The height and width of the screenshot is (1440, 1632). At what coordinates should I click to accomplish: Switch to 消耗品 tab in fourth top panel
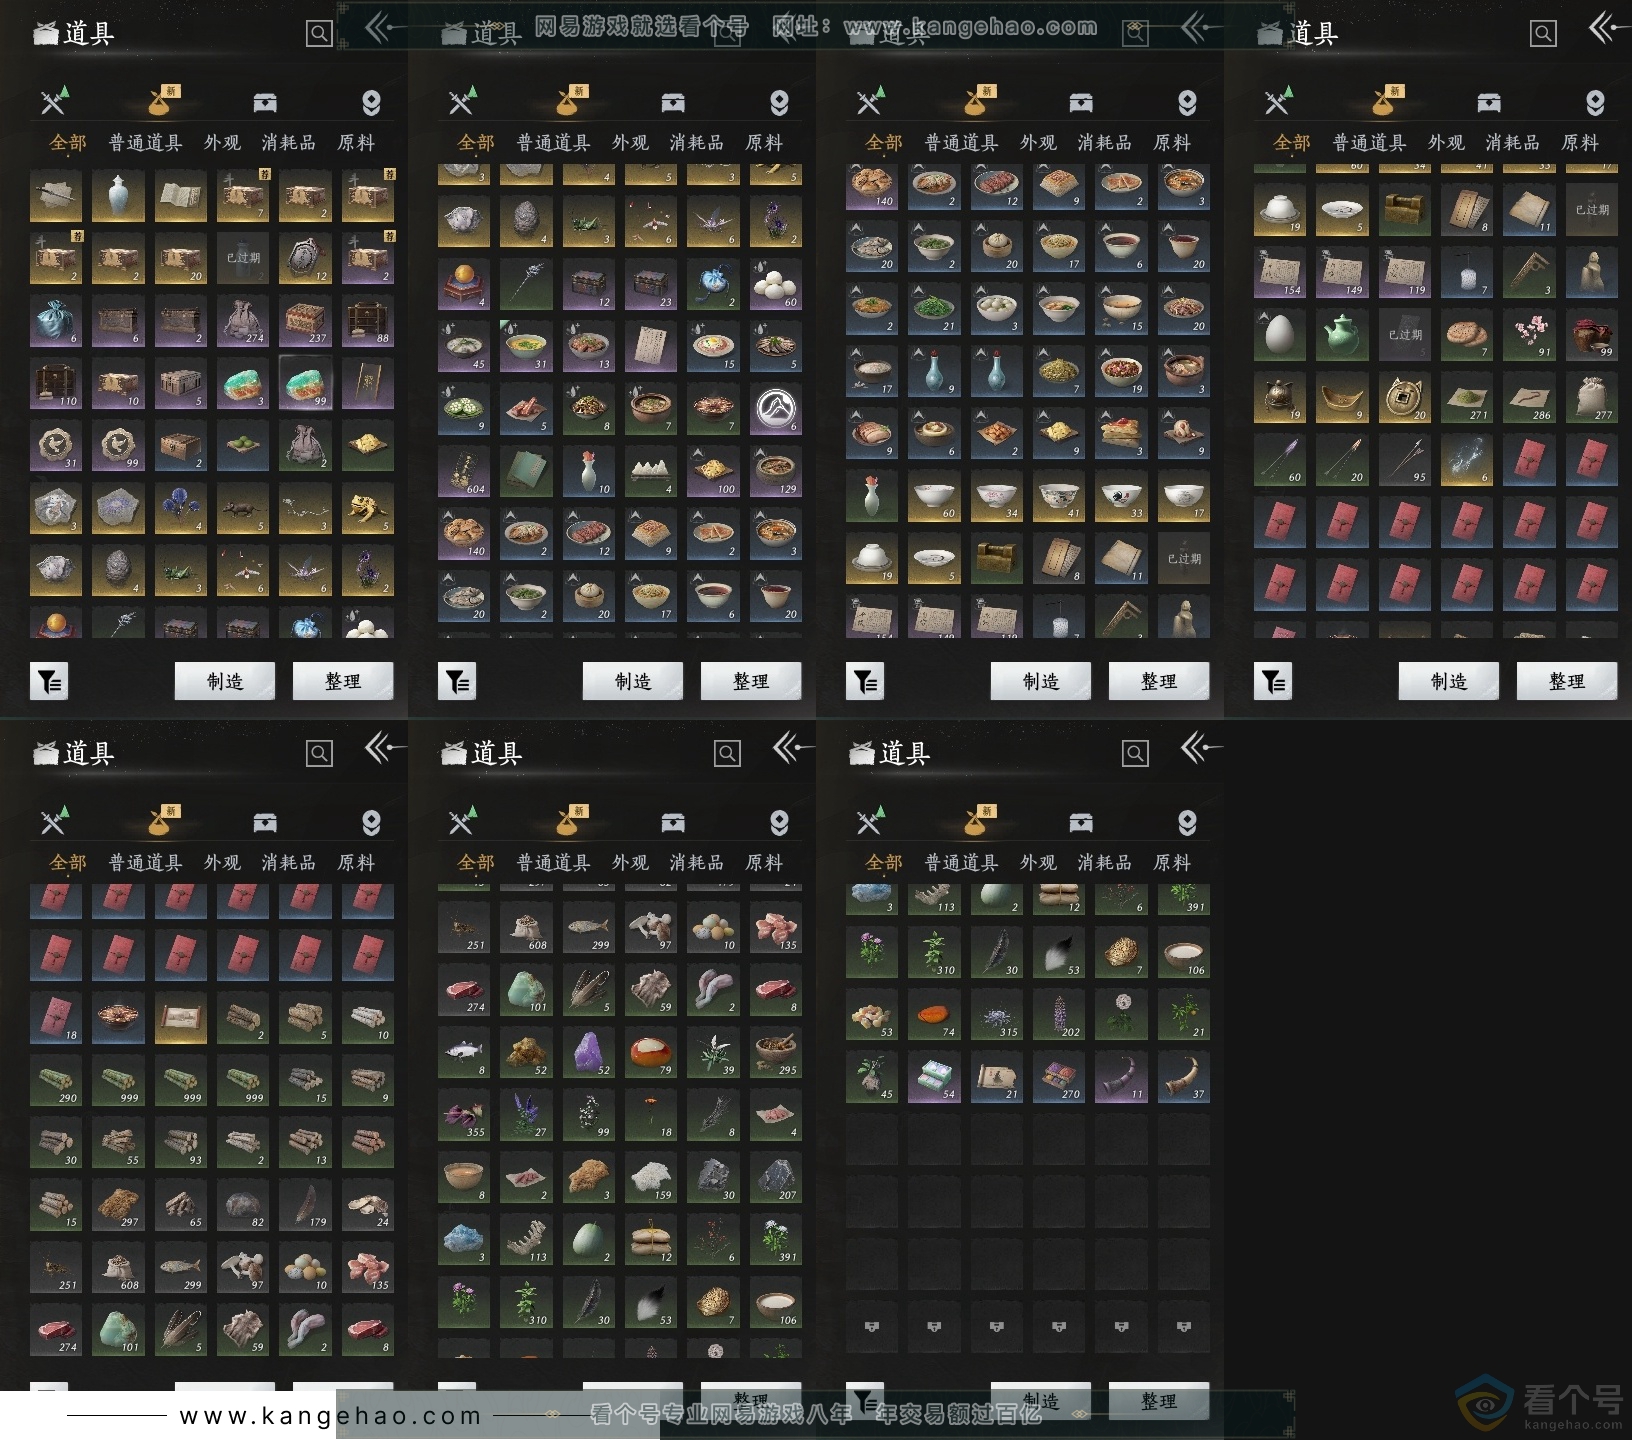point(1513,143)
